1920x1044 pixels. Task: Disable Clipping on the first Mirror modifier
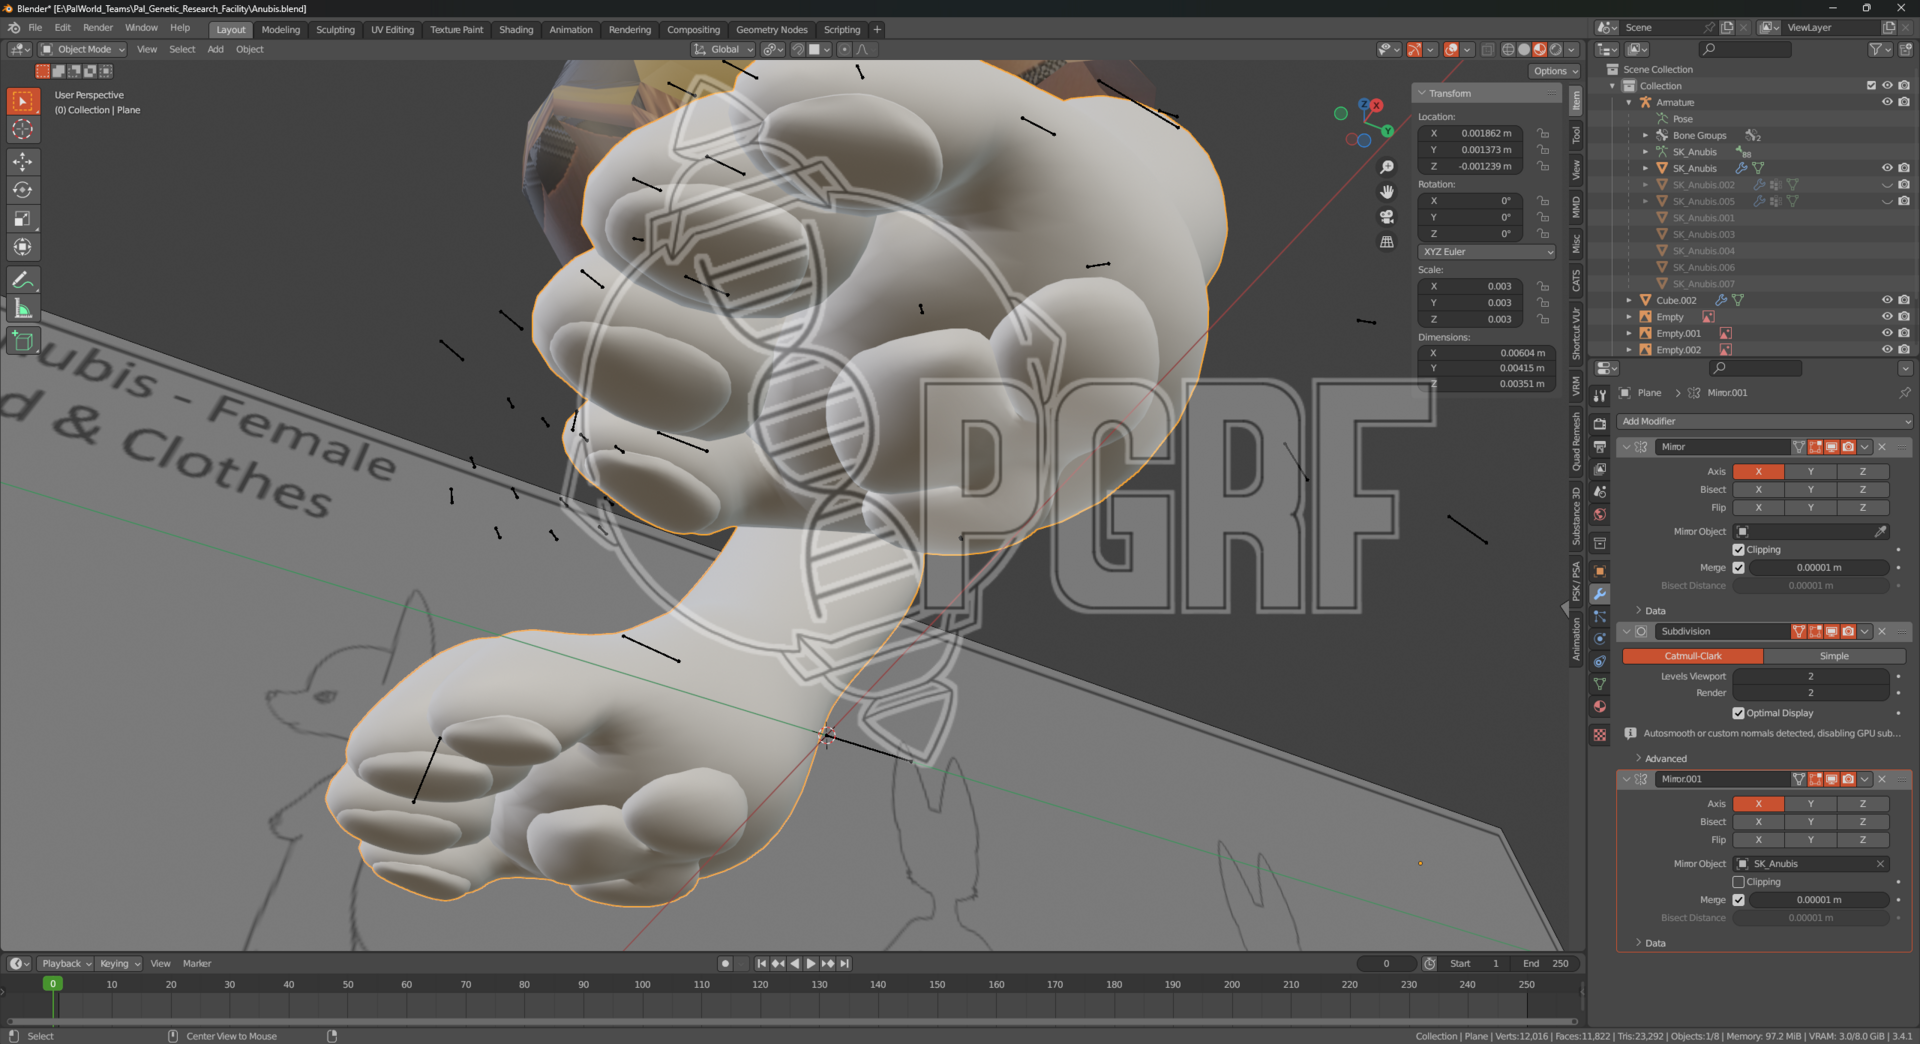(1738, 550)
